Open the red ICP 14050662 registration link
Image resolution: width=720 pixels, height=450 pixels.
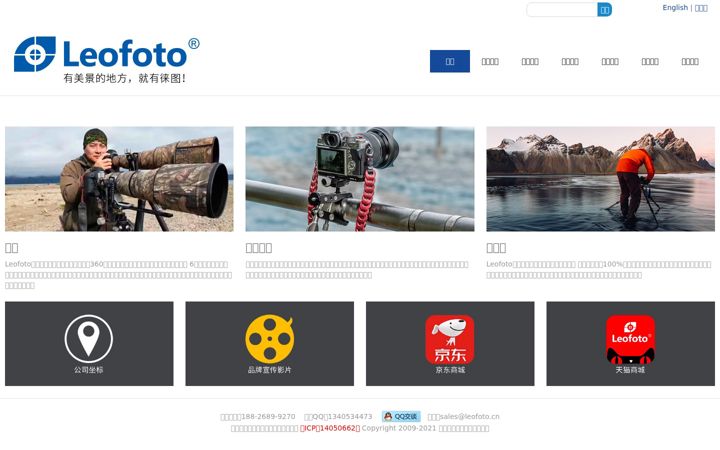330,428
